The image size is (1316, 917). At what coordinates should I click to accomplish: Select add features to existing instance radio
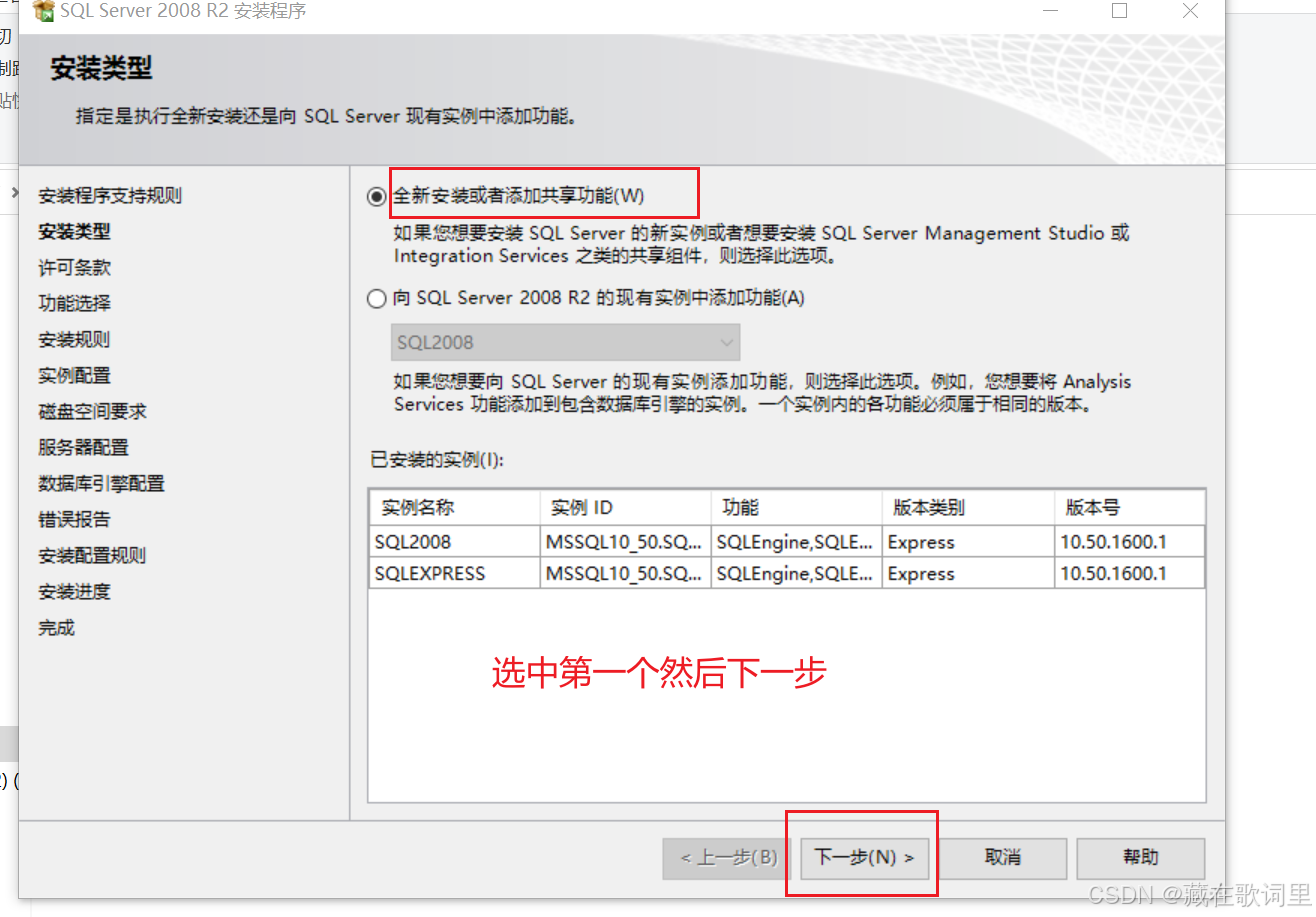coord(376,298)
